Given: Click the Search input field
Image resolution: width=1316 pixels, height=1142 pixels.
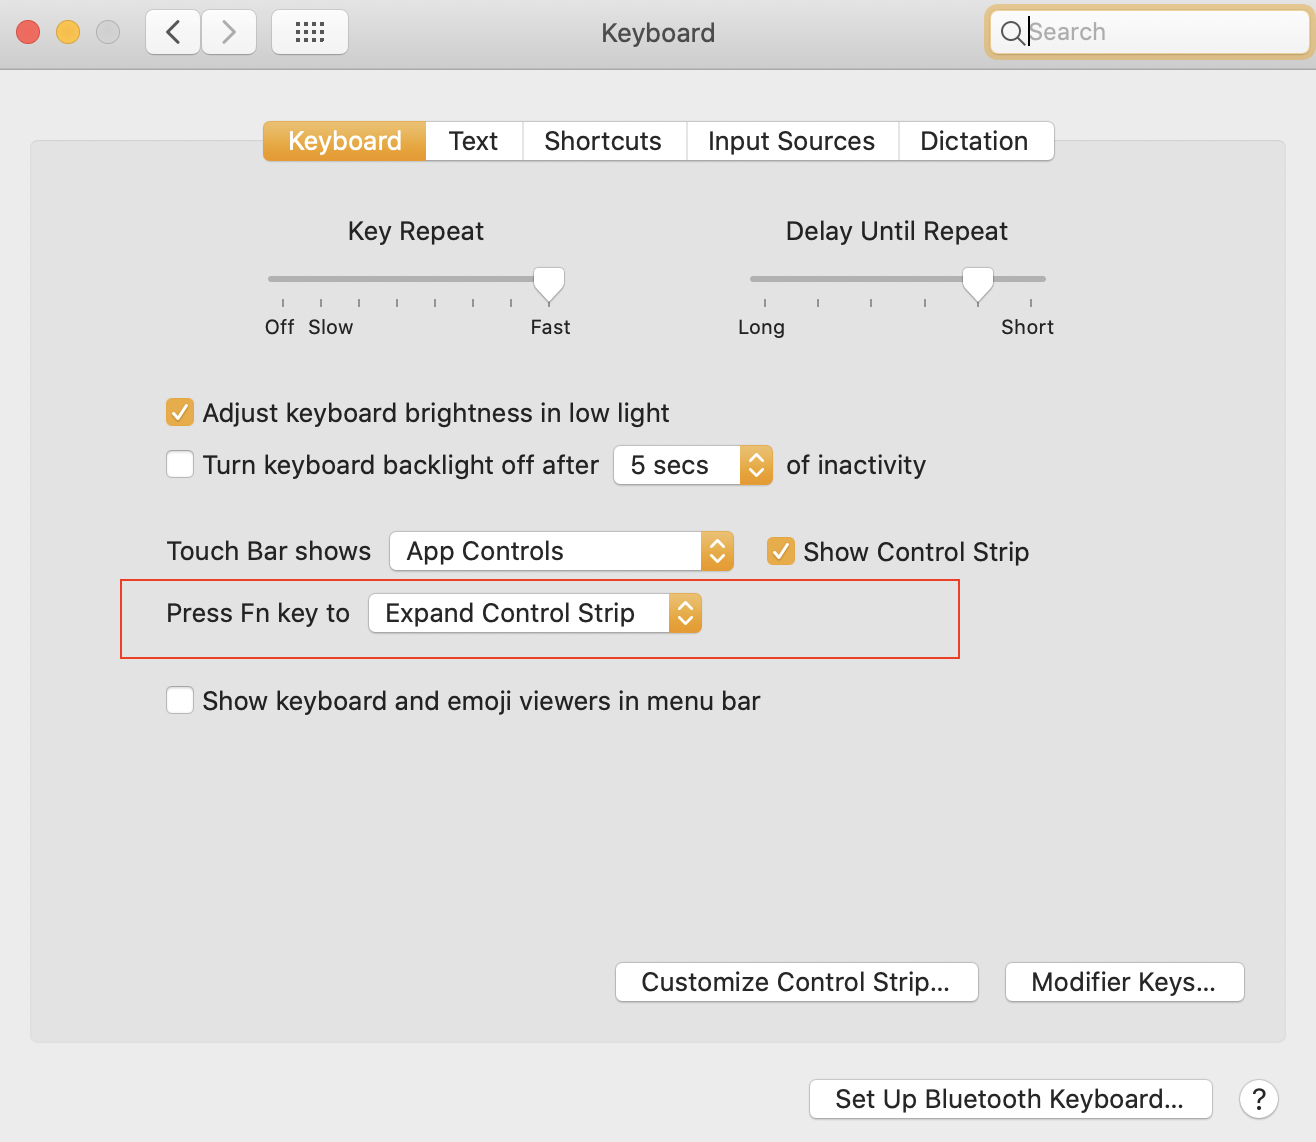Looking at the screenshot, I should [1160, 32].
